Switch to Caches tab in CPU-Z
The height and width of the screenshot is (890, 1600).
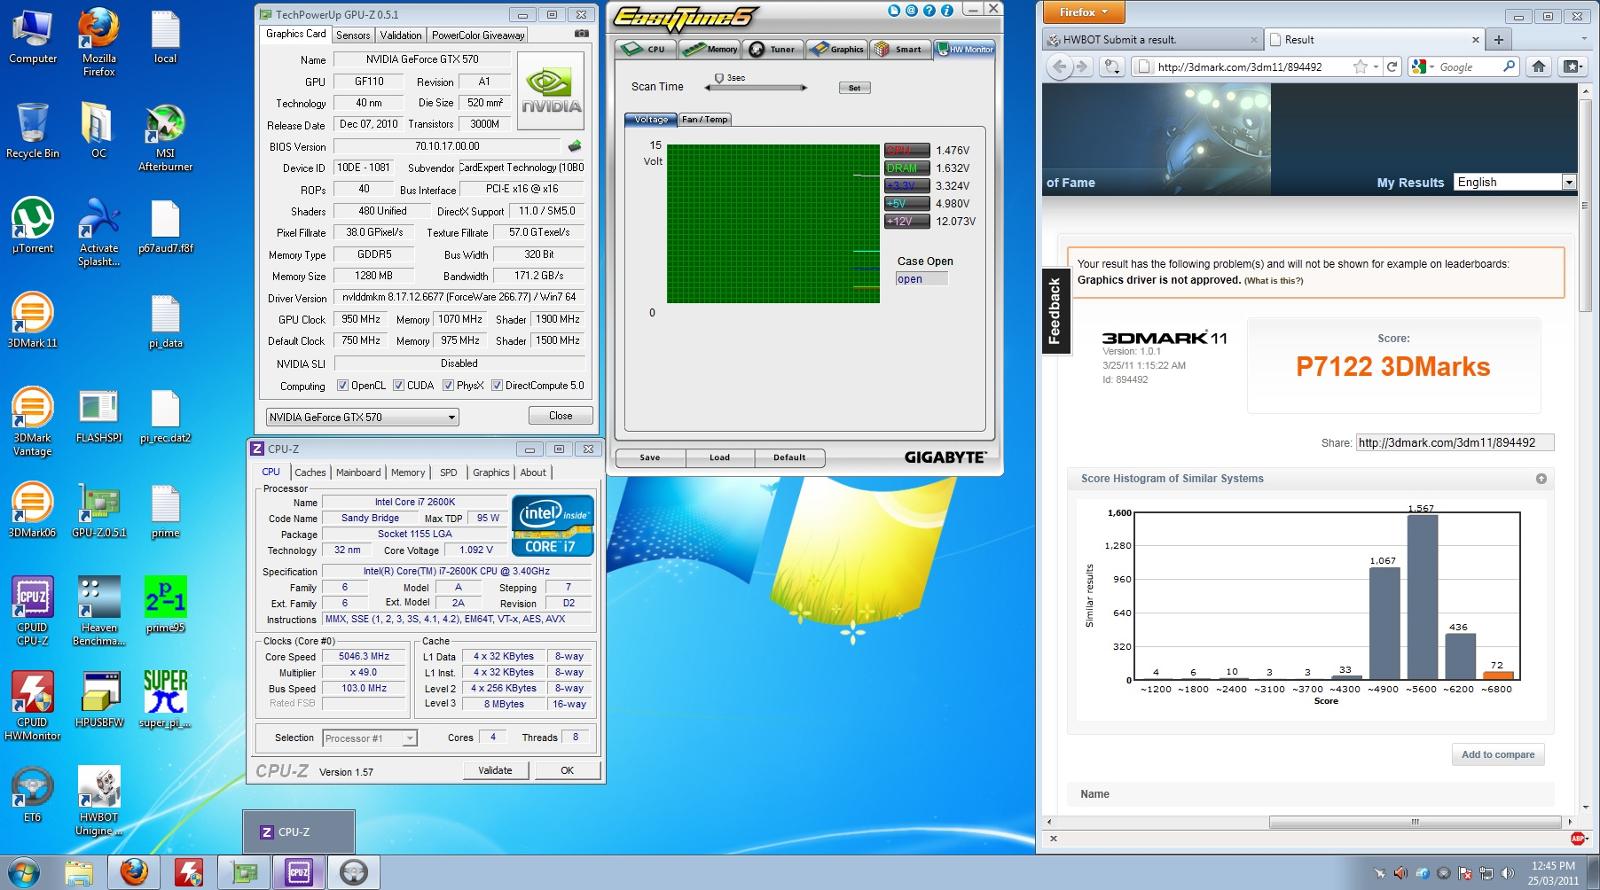pos(310,473)
